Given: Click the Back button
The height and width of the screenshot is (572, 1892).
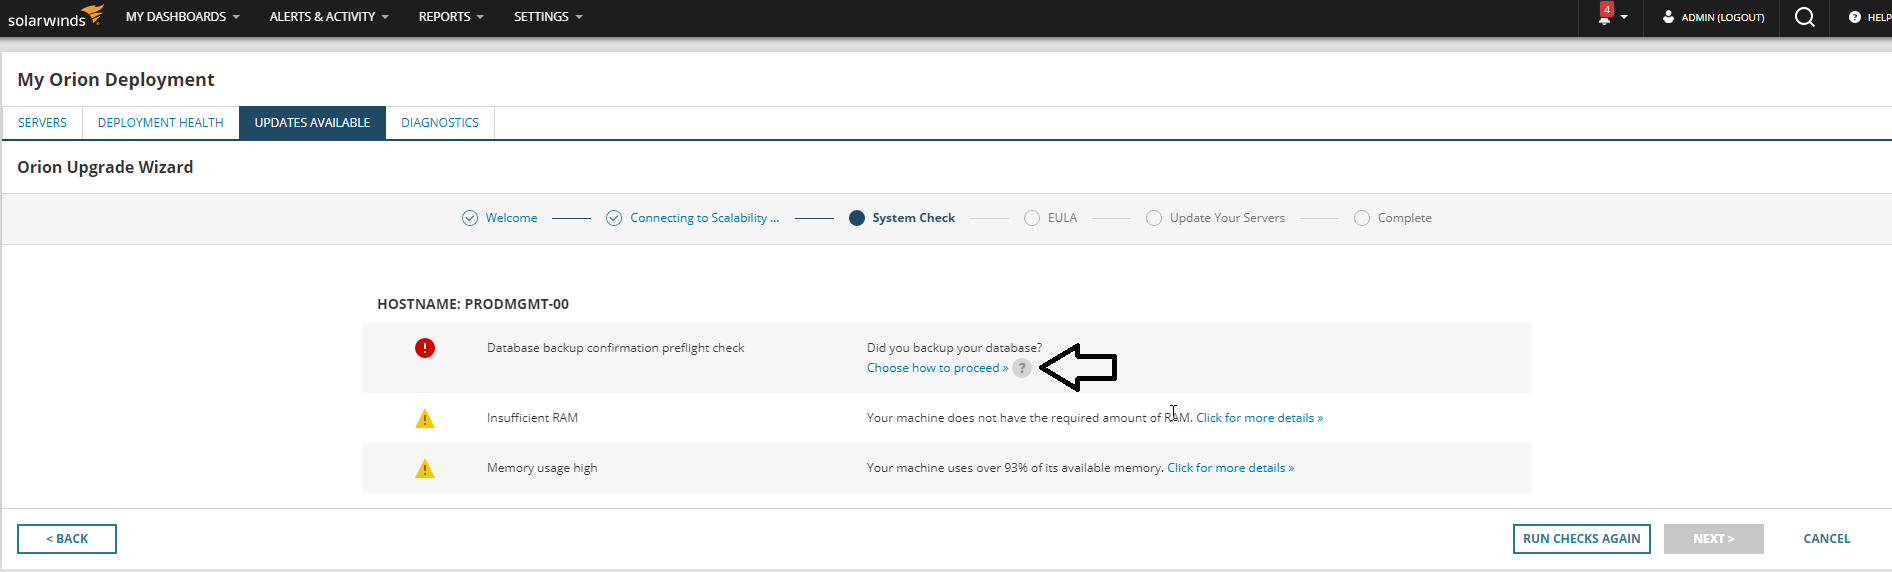Looking at the screenshot, I should point(67,539).
